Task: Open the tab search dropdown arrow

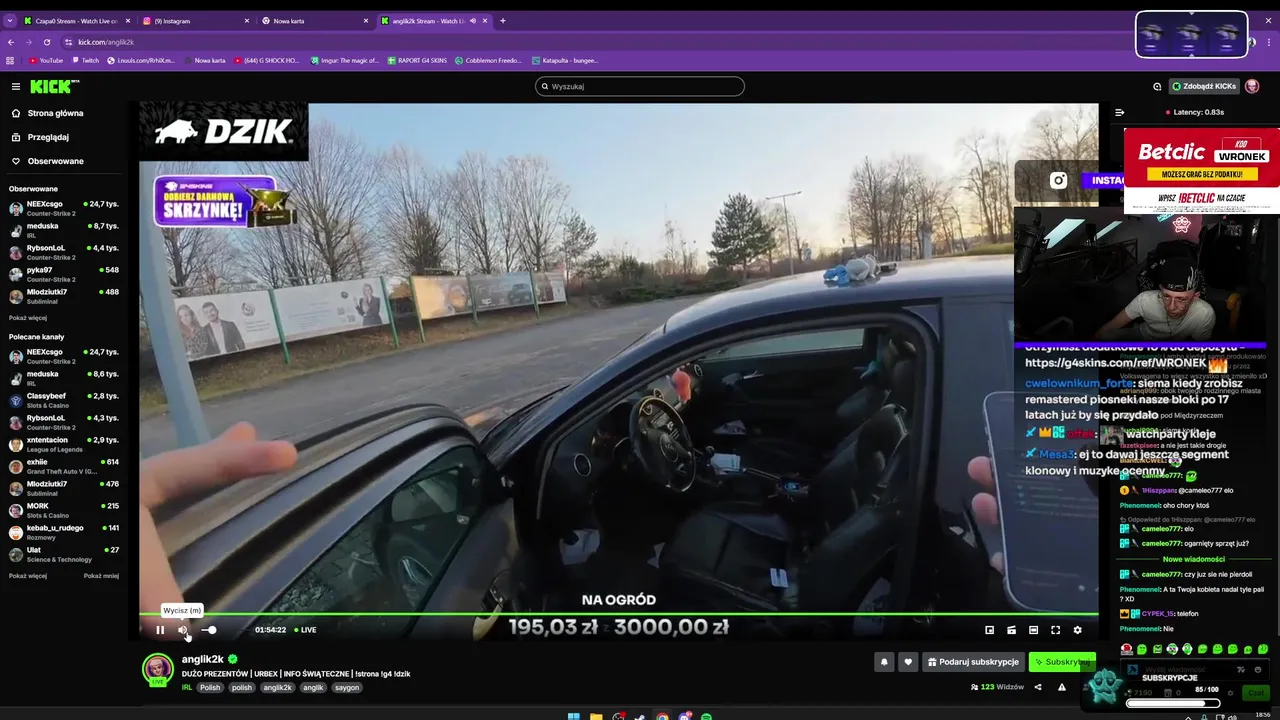Action: tap(8, 21)
